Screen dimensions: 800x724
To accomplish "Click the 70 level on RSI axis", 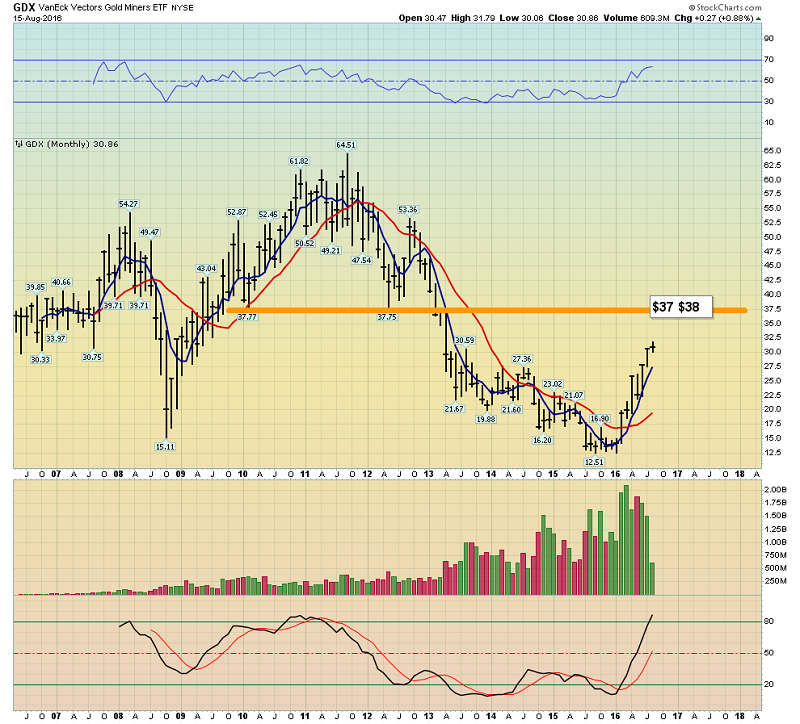I will tap(769, 60).
